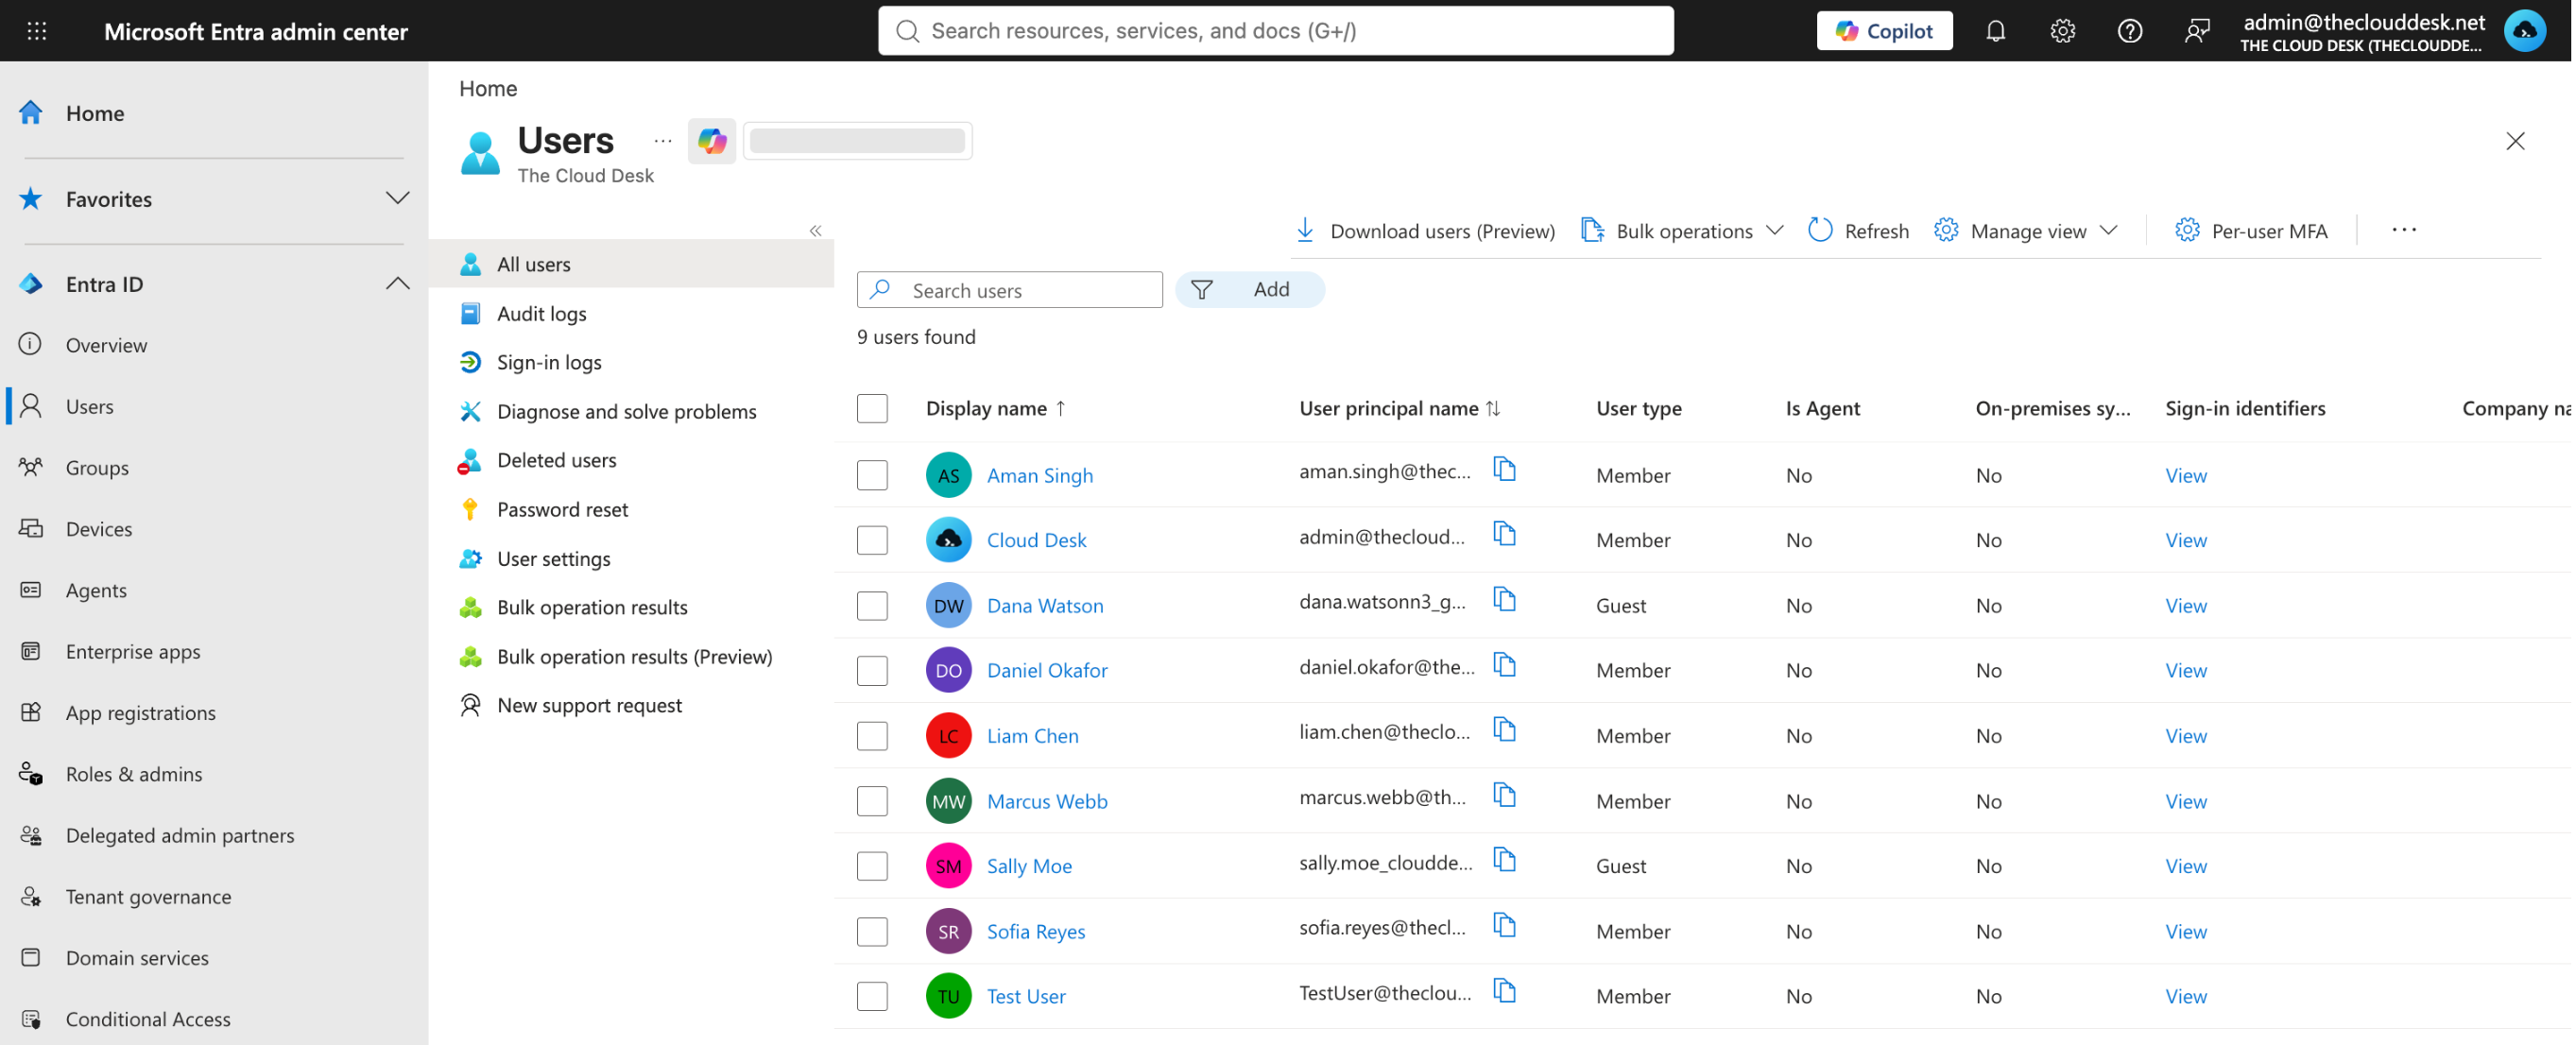Check the box for Liam Chen
This screenshot has width=2576, height=1045.
tap(872, 736)
